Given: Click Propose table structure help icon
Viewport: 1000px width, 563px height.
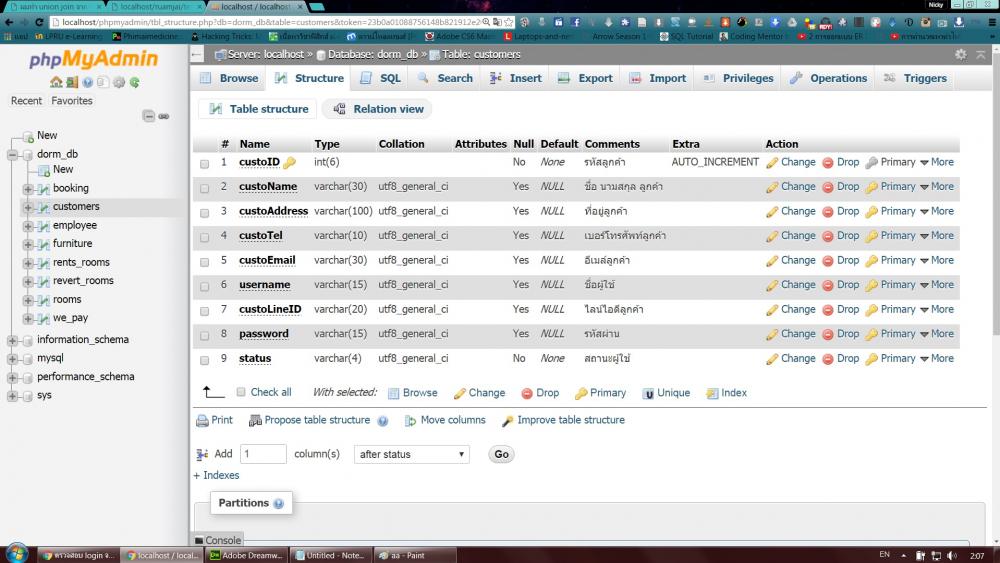Looking at the screenshot, I should click(x=383, y=421).
